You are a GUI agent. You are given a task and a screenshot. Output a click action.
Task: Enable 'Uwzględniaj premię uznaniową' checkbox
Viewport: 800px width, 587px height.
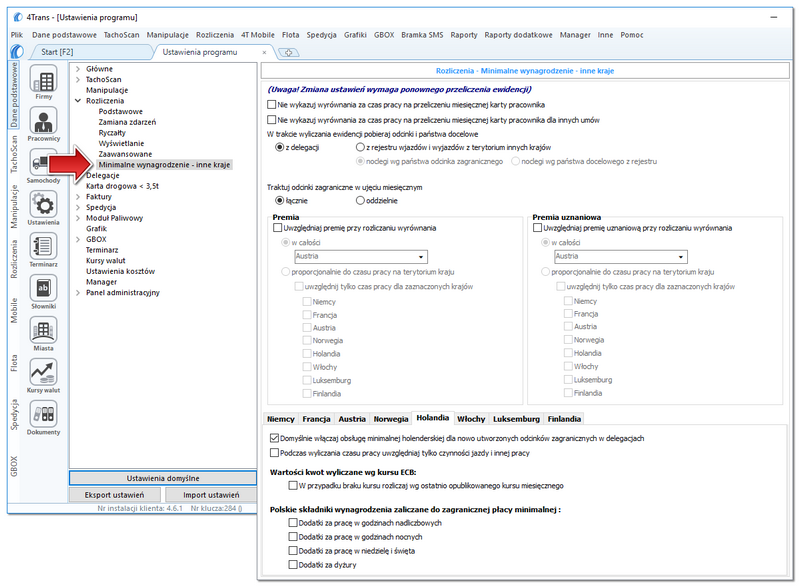click(537, 228)
